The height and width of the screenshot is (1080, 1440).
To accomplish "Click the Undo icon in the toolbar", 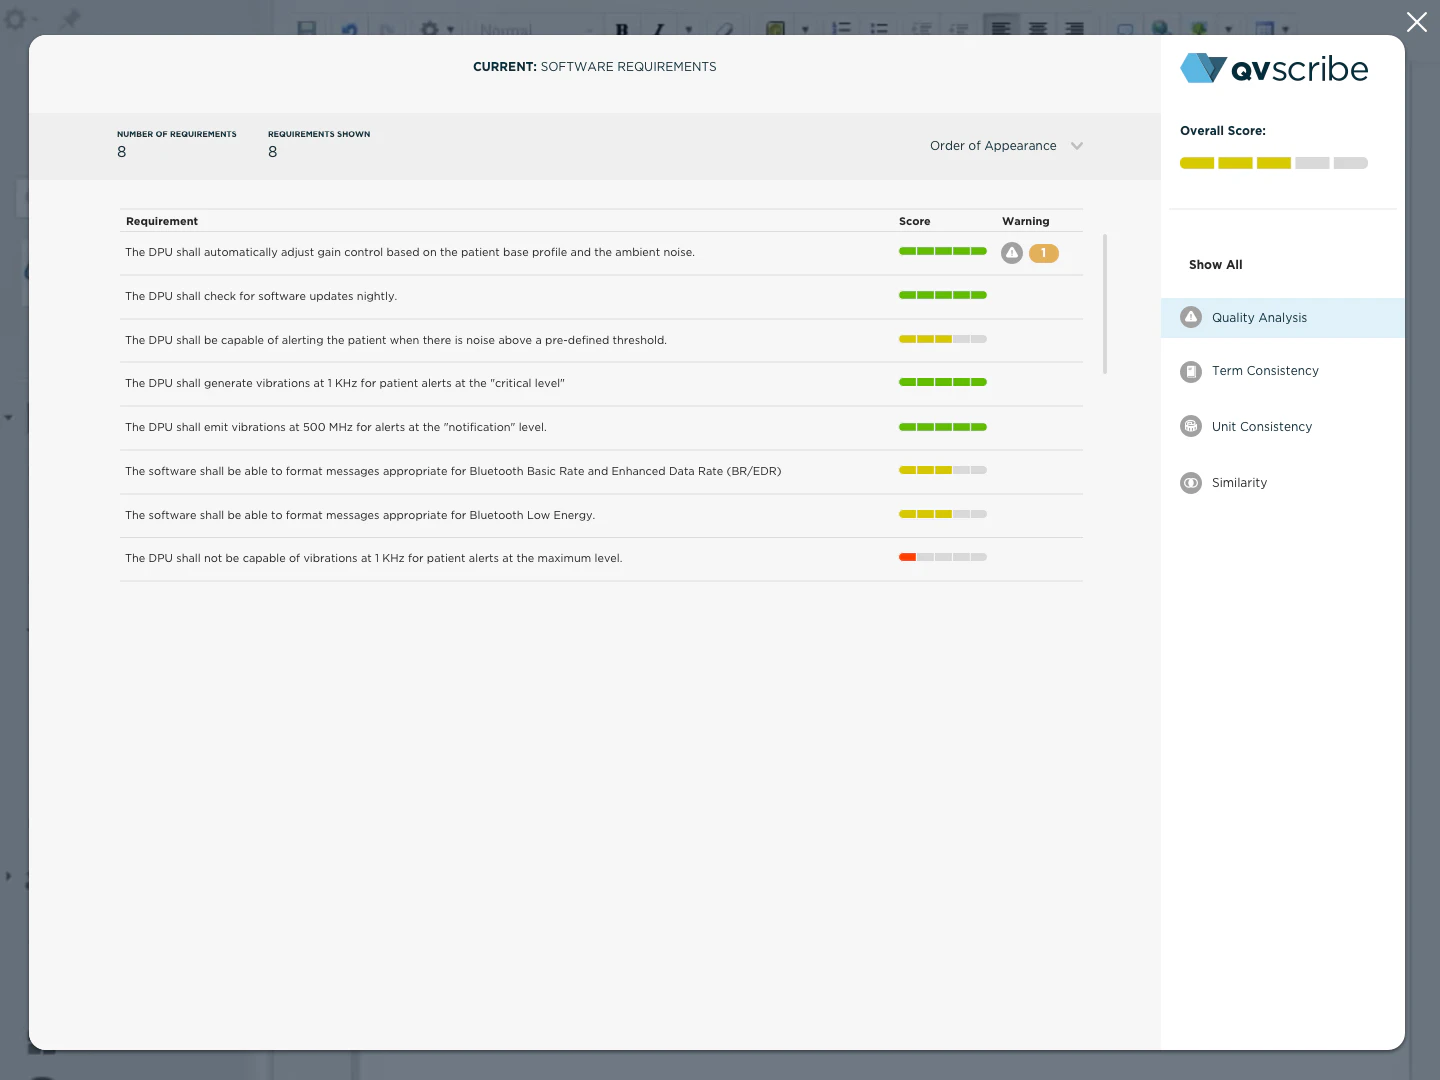I will pos(348,29).
